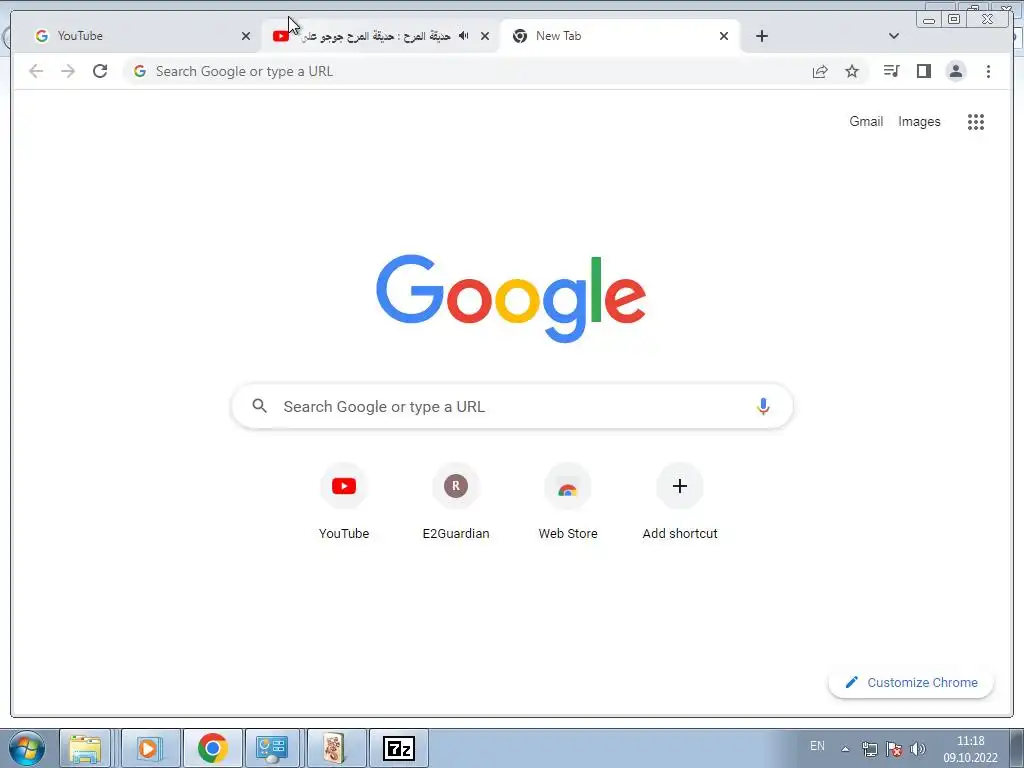Open Gmail link
This screenshot has height=768, width=1024.
pos(866,121)
